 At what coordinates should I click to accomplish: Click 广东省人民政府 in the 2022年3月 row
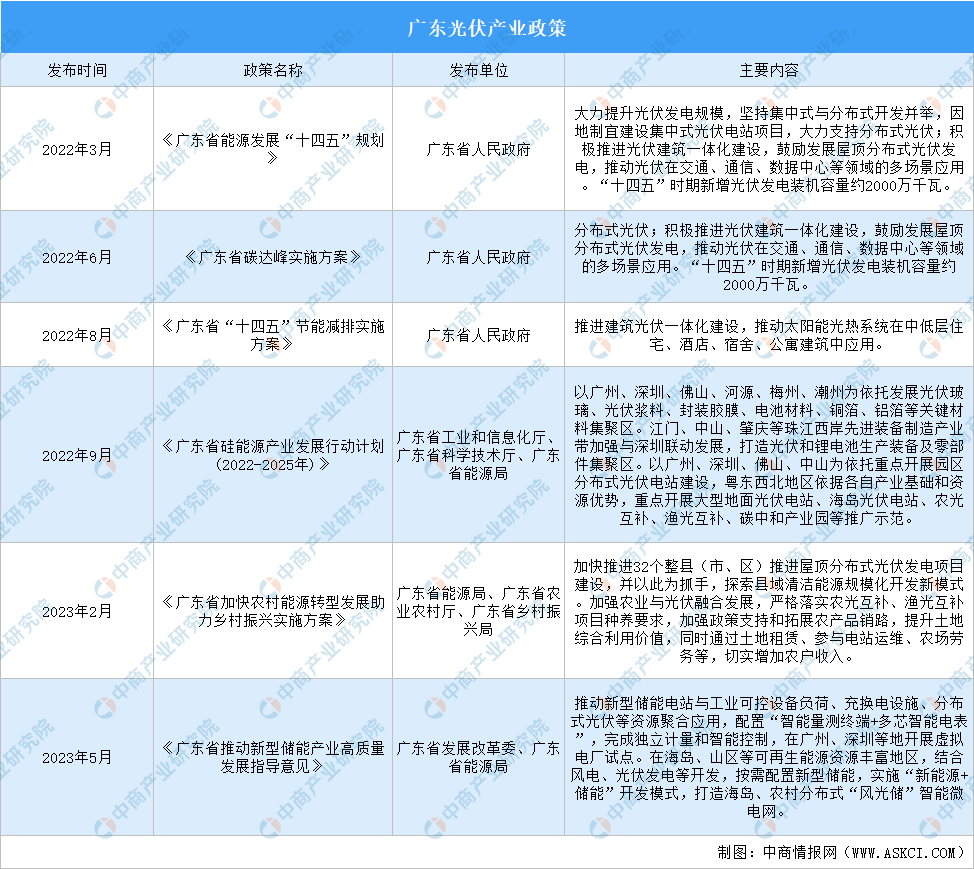pos(478,149)
